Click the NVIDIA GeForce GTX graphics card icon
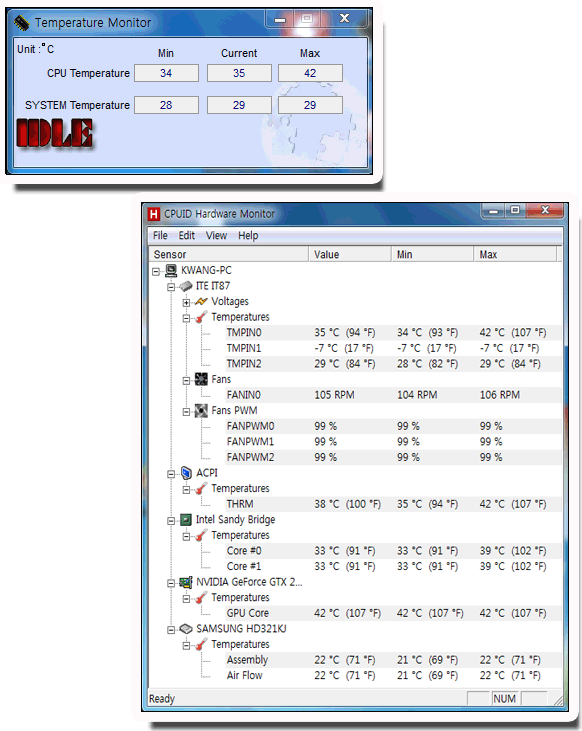This screenshot has height=731, width=582. [186, 582]
